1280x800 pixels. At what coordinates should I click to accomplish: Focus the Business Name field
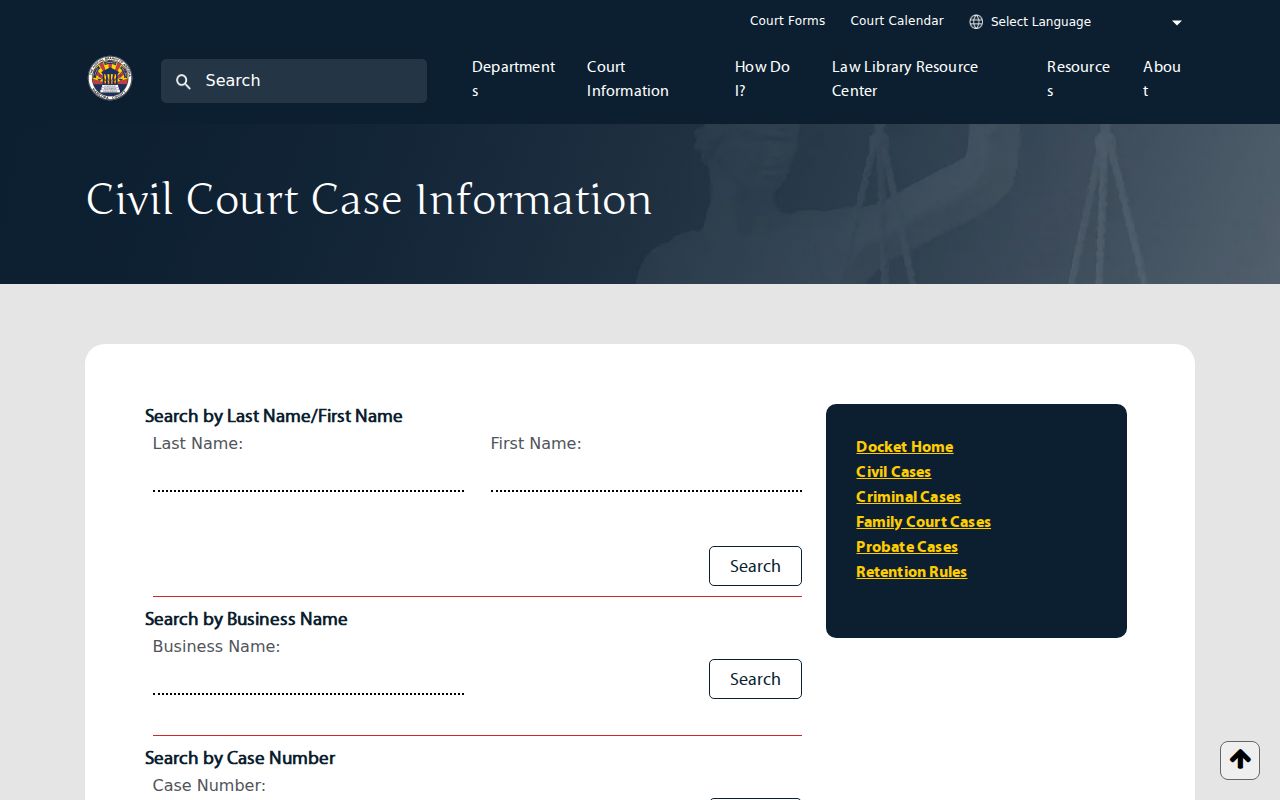click(308, 678)
